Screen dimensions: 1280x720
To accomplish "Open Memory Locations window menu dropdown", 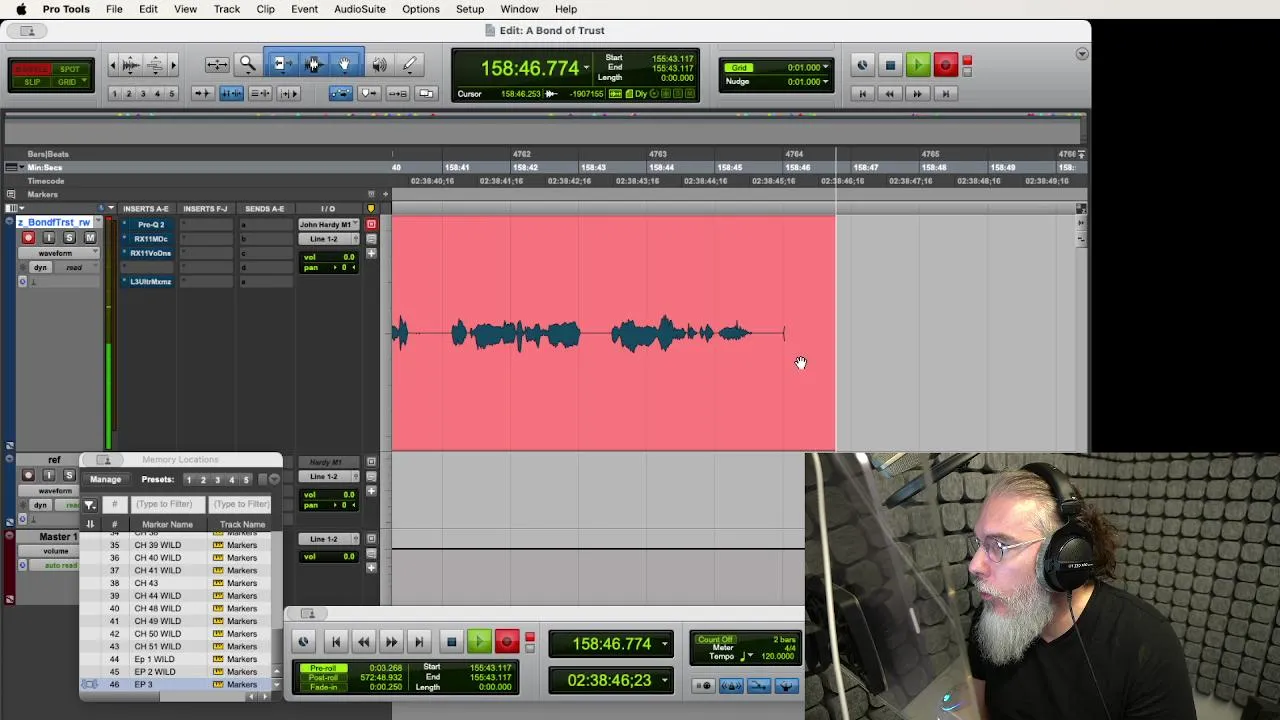I will tap(274, 479).
